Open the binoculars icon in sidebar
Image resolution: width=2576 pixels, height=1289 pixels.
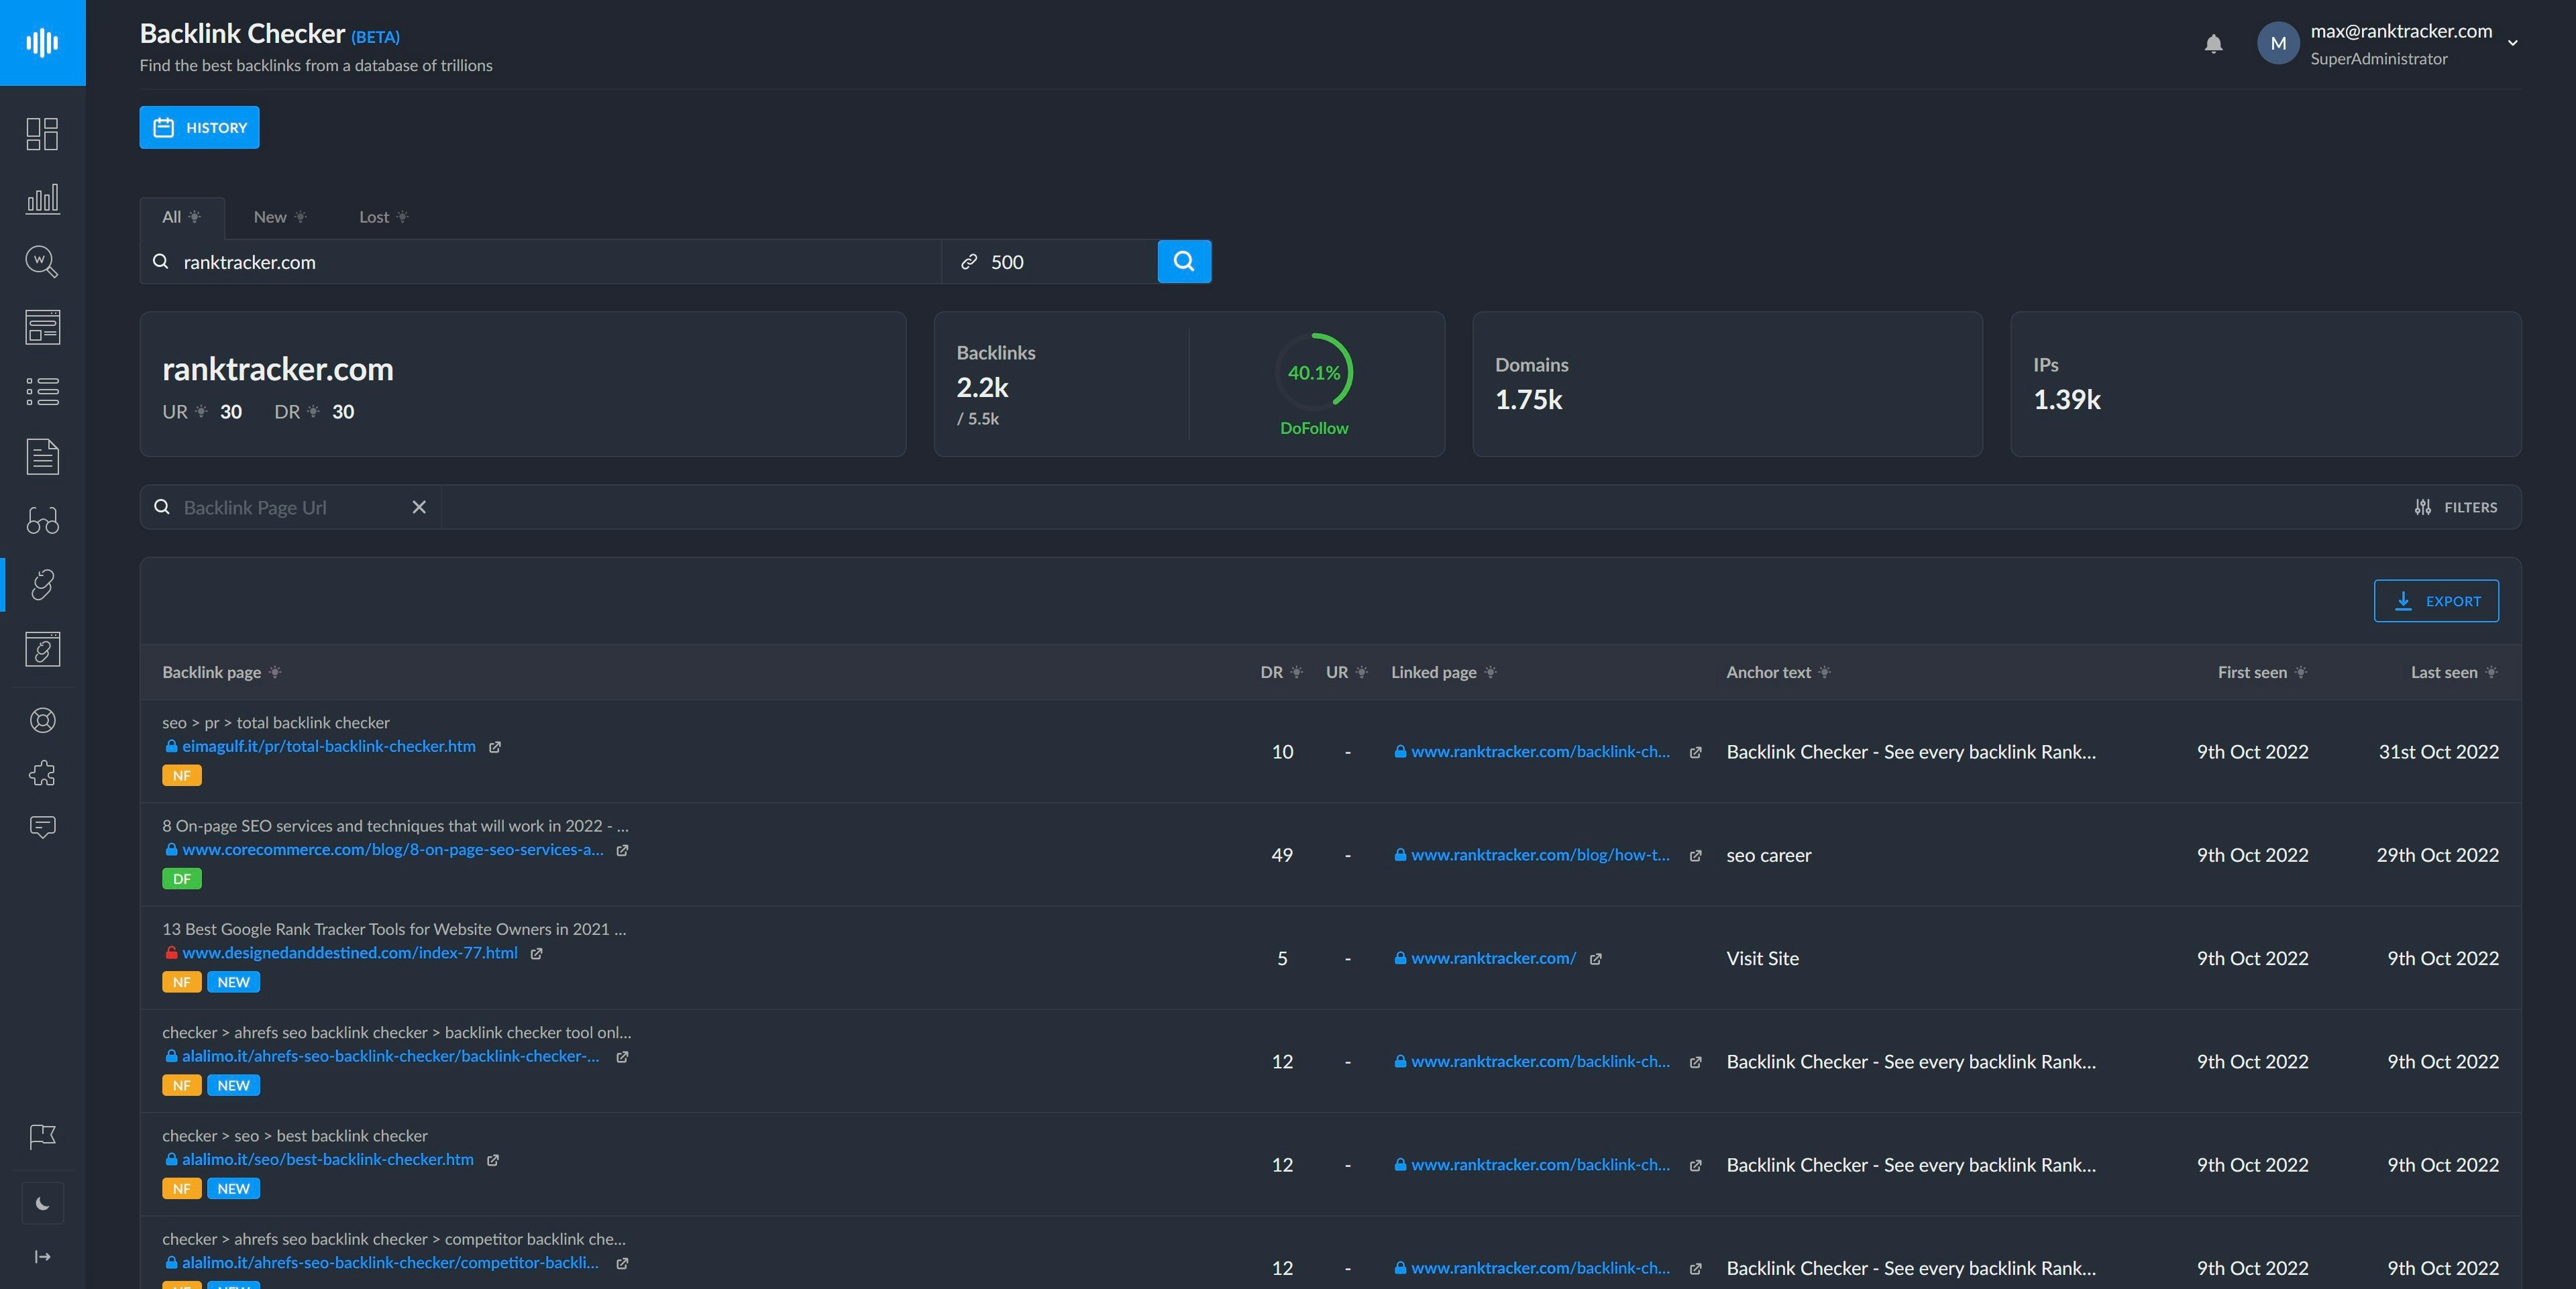point(42,520)
